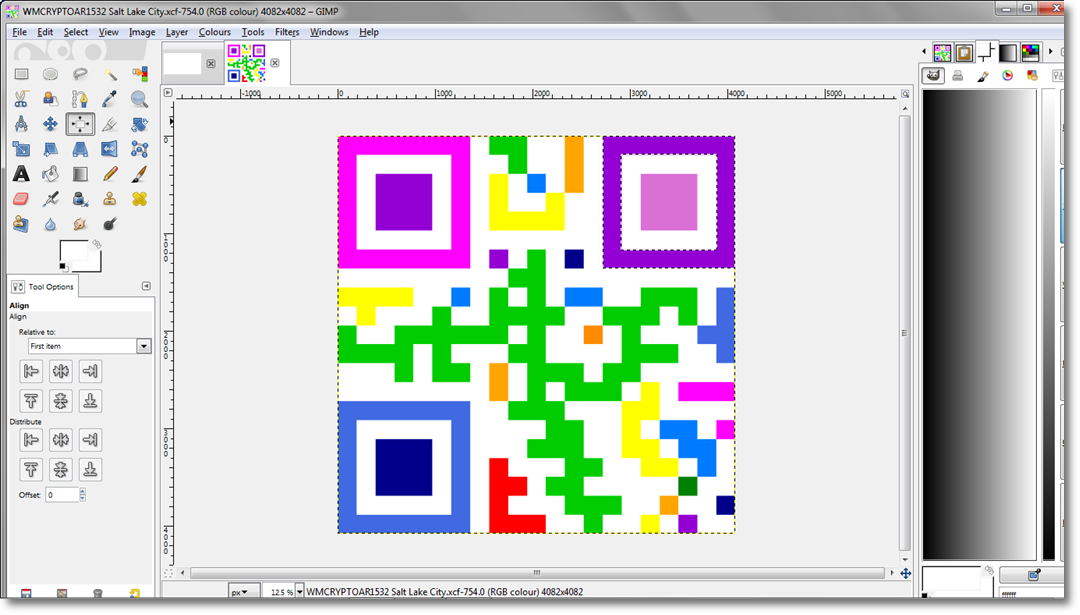This screenshot has width=1080, height=615.
Task: Reset colours to black and white
Action: click(x=63, y=267)
